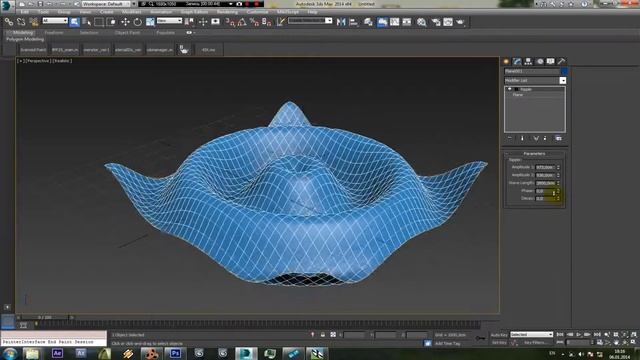Click the Play Animation button
The image size is (640, 360).
(579, 335)
